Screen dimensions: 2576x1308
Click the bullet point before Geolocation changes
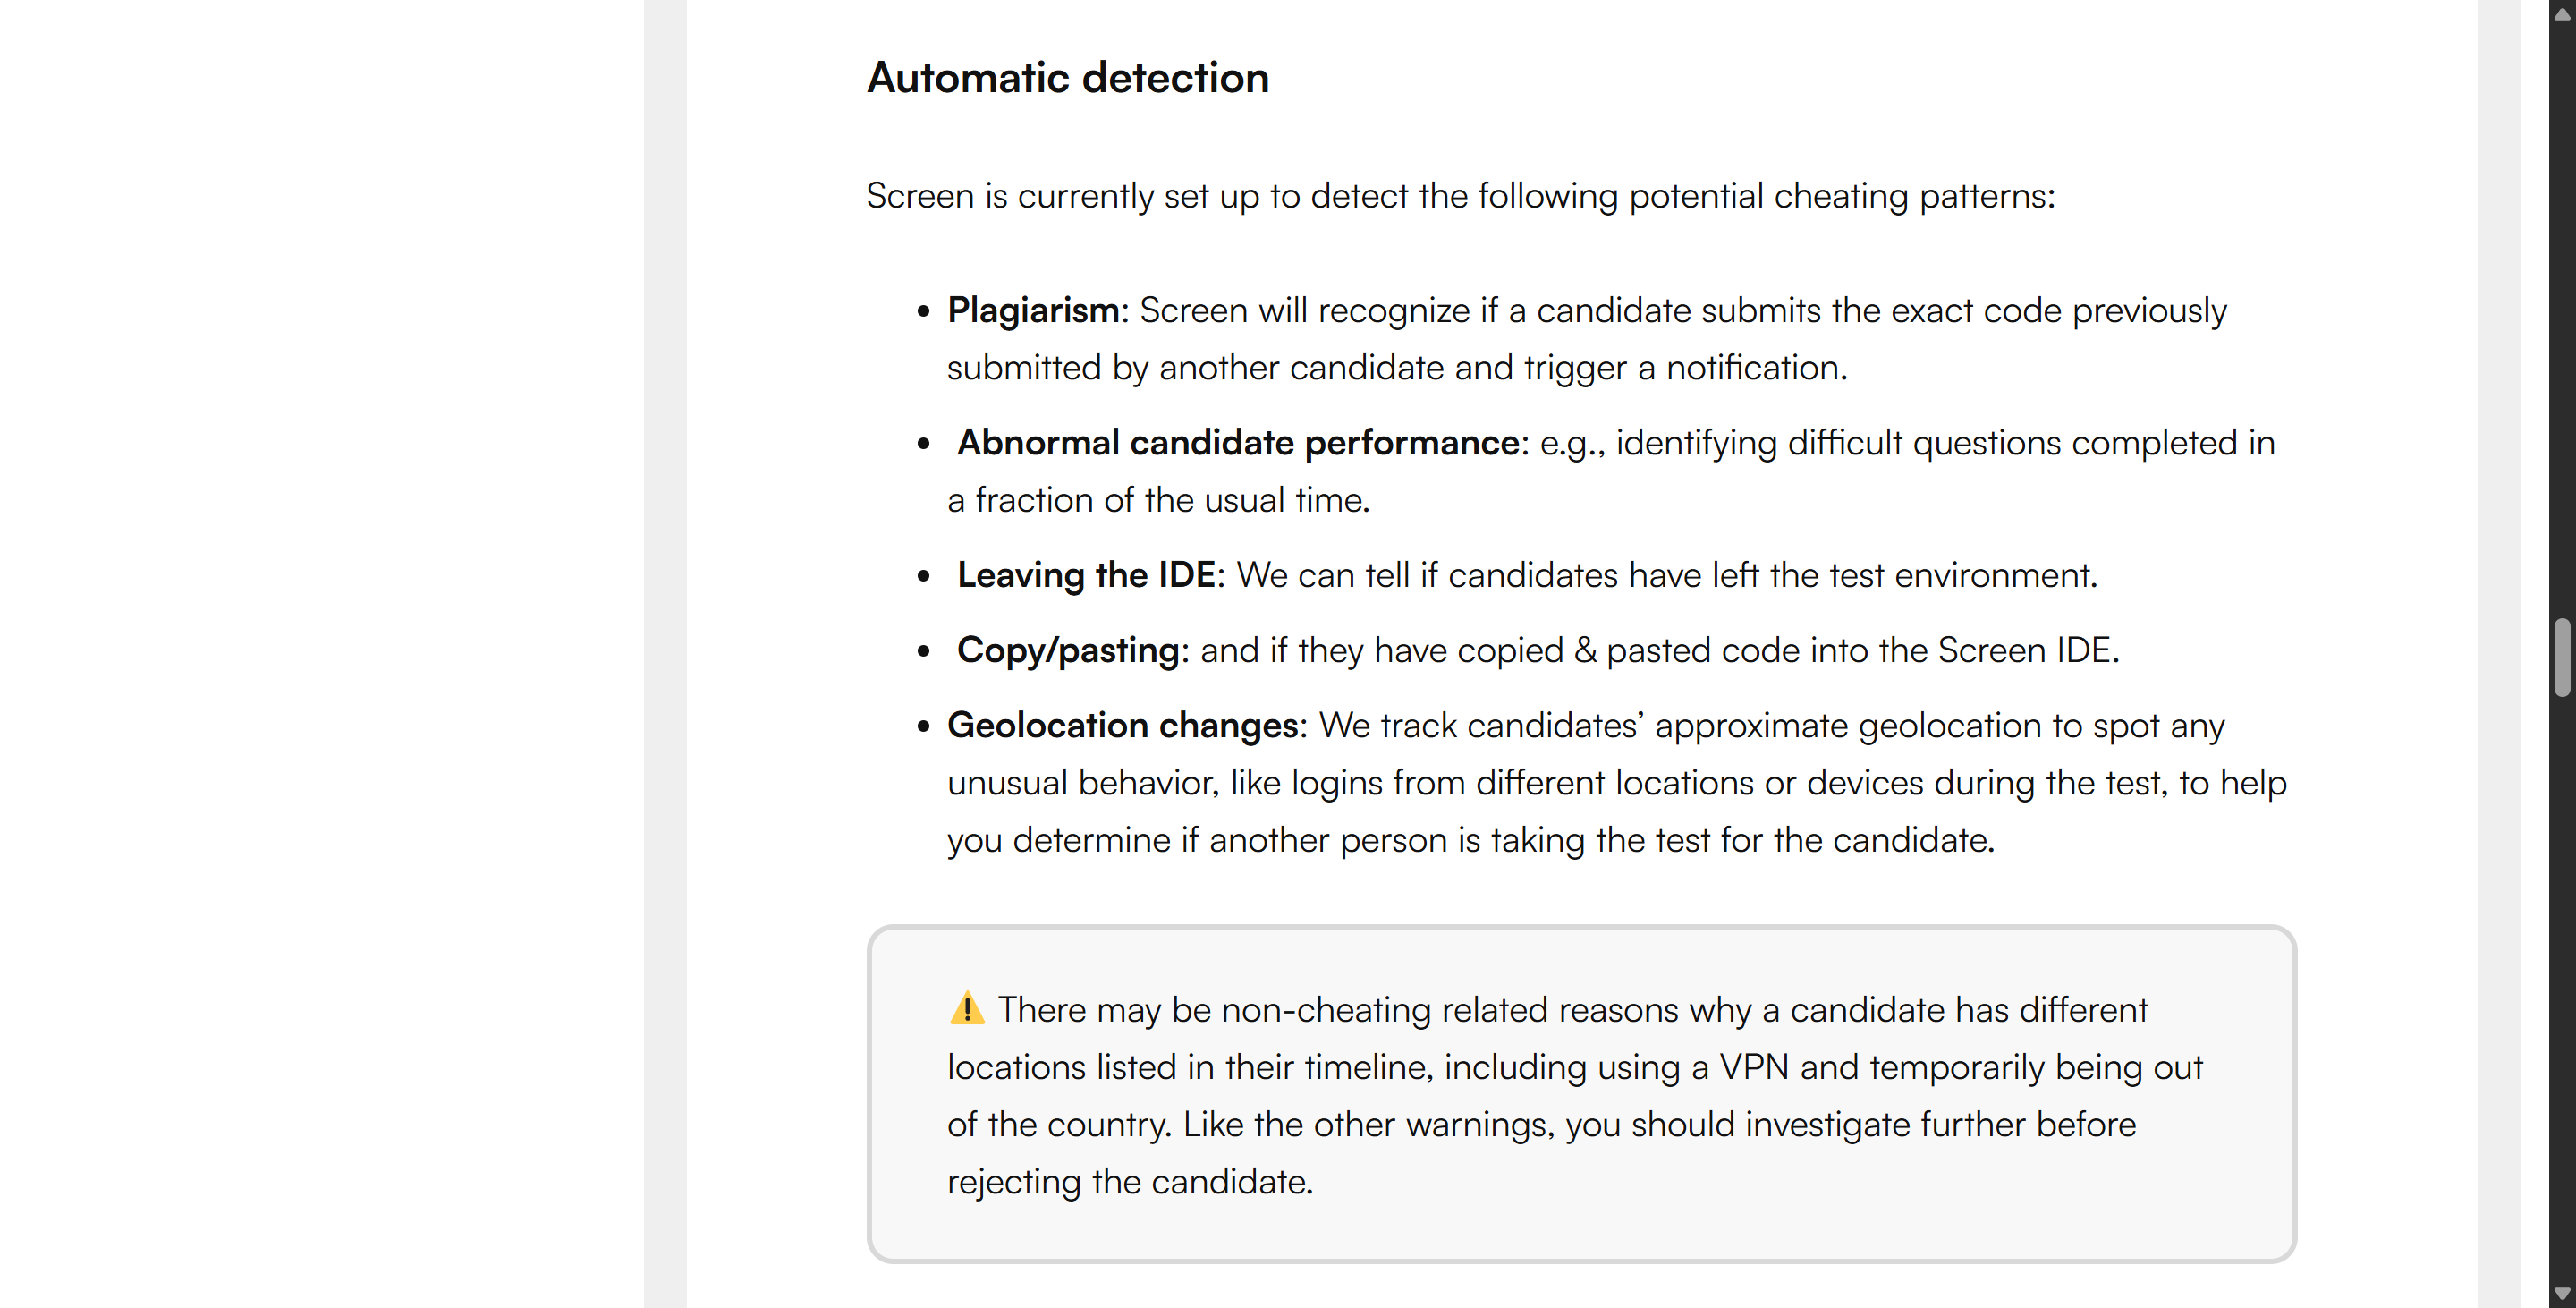point(923,727)
